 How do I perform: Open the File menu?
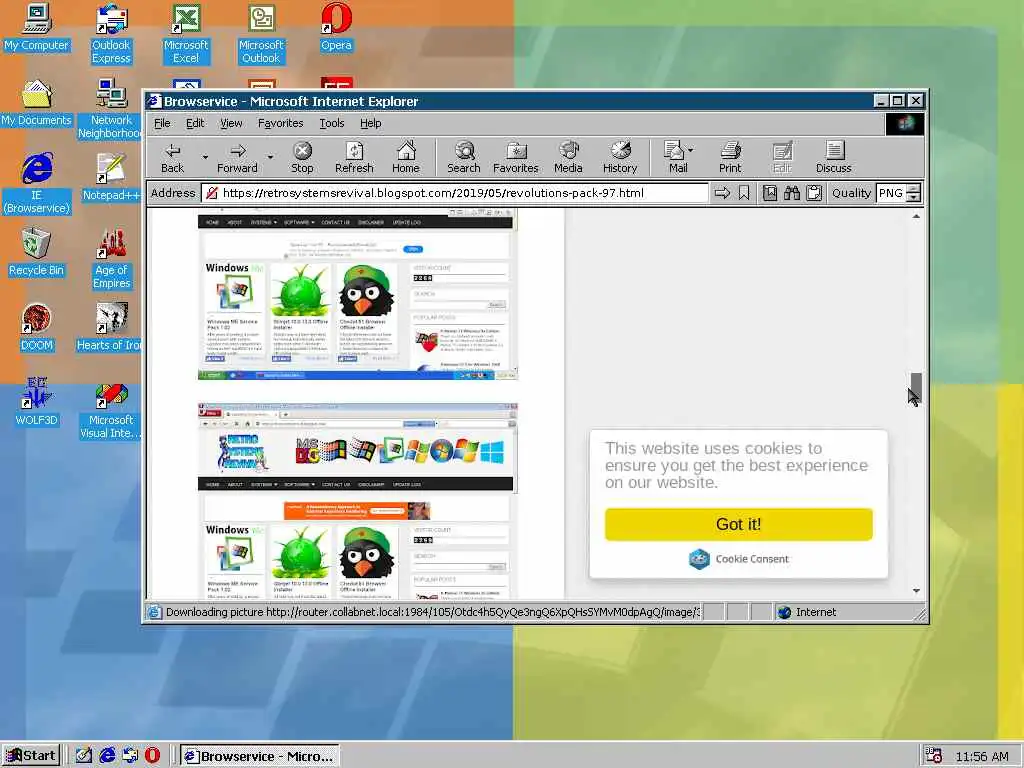[162, 123]
